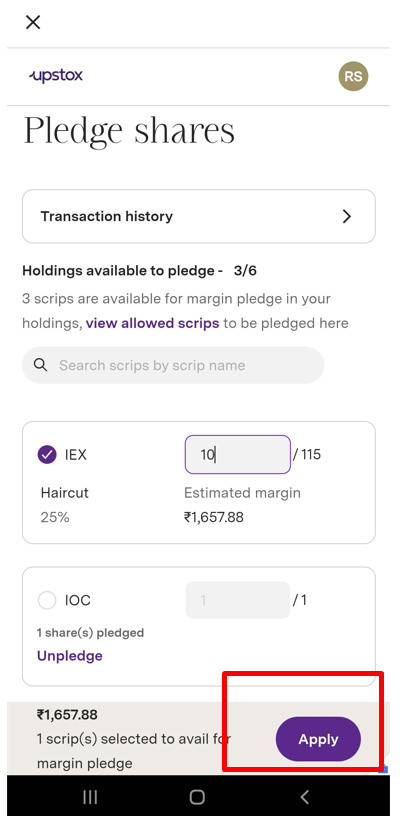Apply the margin pledge
This screenshot has width=400, height=816.
tap(318, 739)
